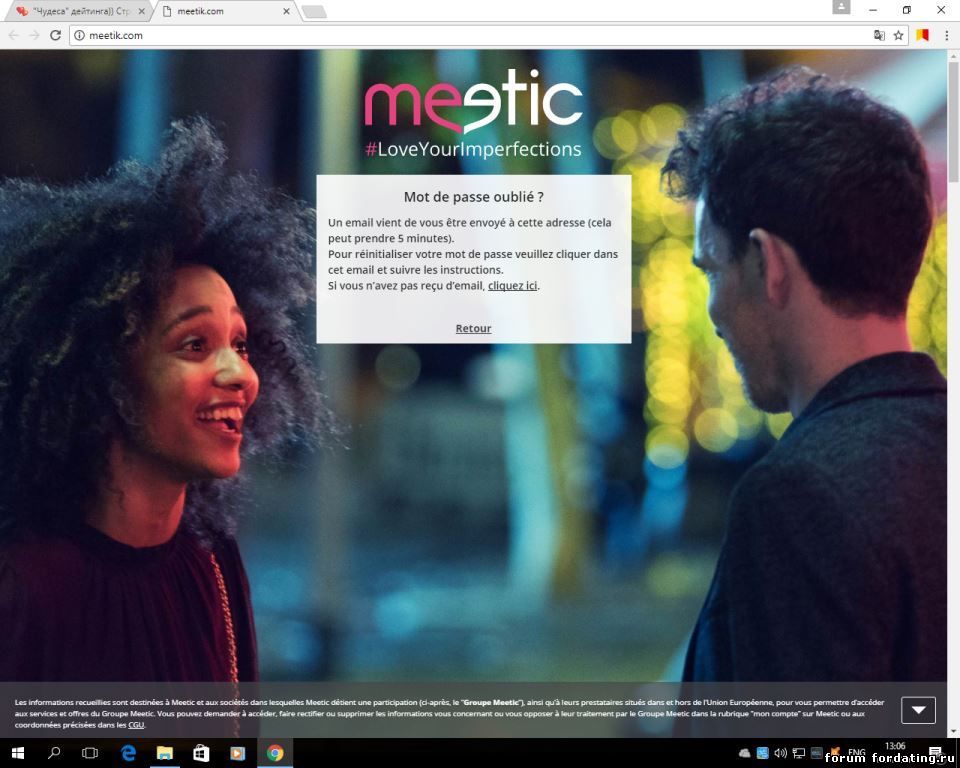Close the meetik.com tab
The width and height of the screenshot is (960, 768).
[287, 11]
